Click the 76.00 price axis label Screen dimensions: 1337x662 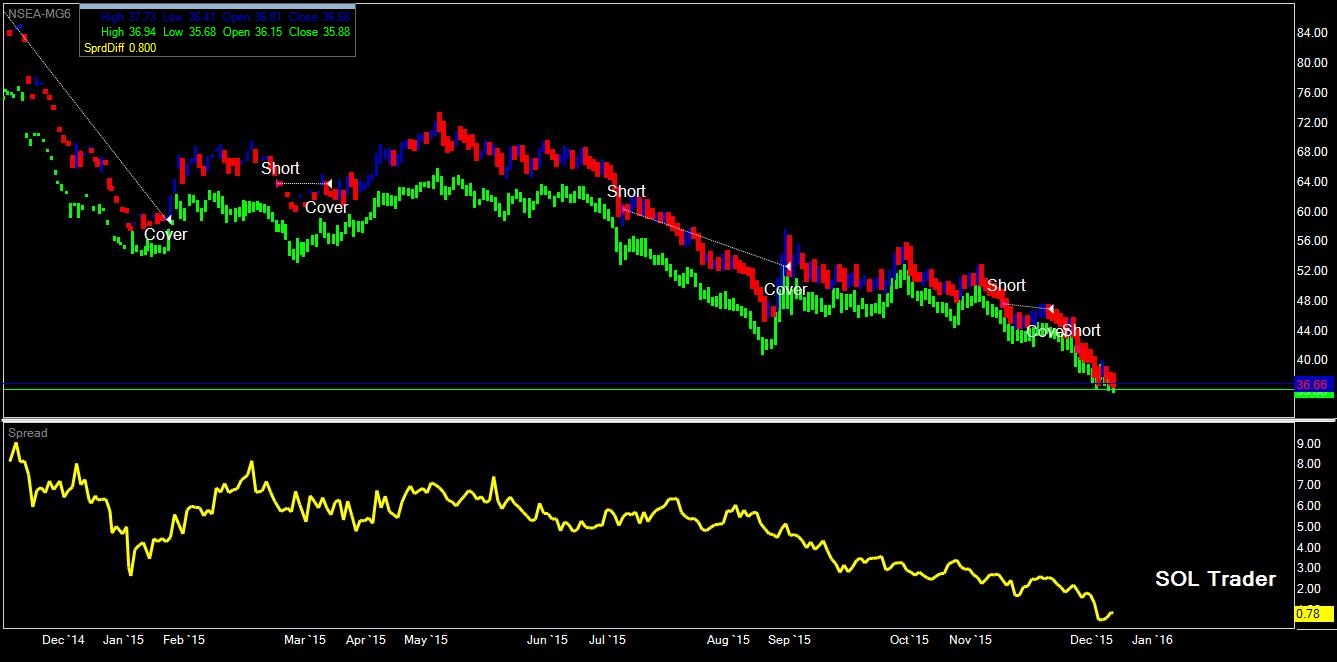click(1311, 92)
